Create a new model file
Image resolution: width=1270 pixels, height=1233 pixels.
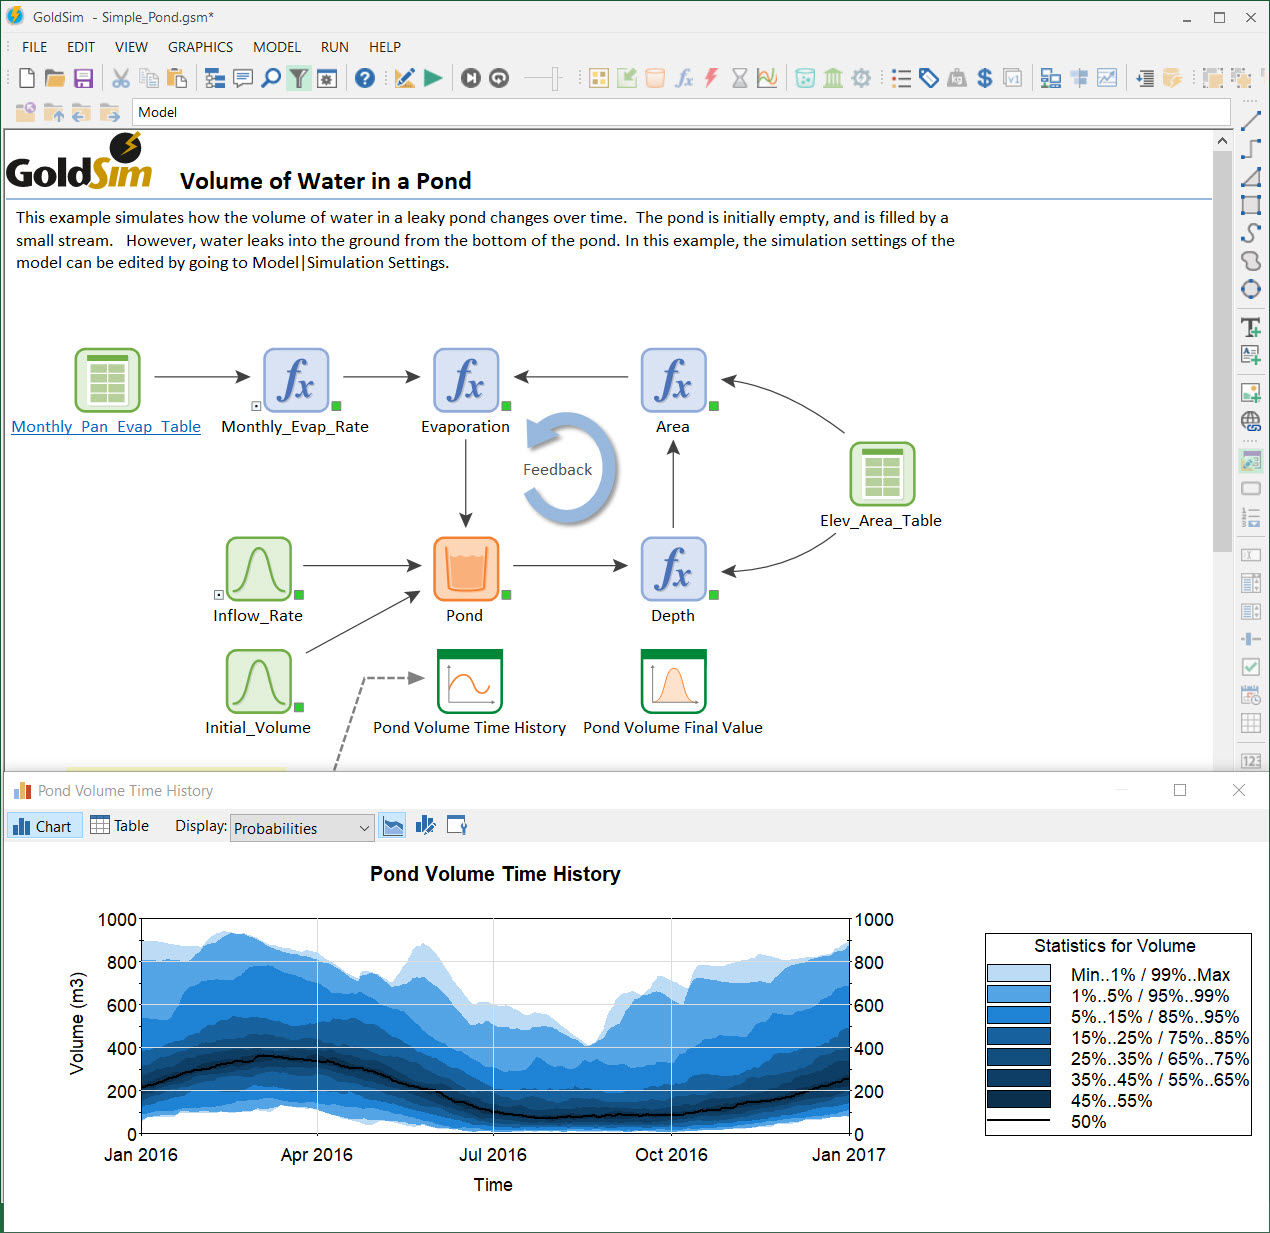(x=27, y=78)
